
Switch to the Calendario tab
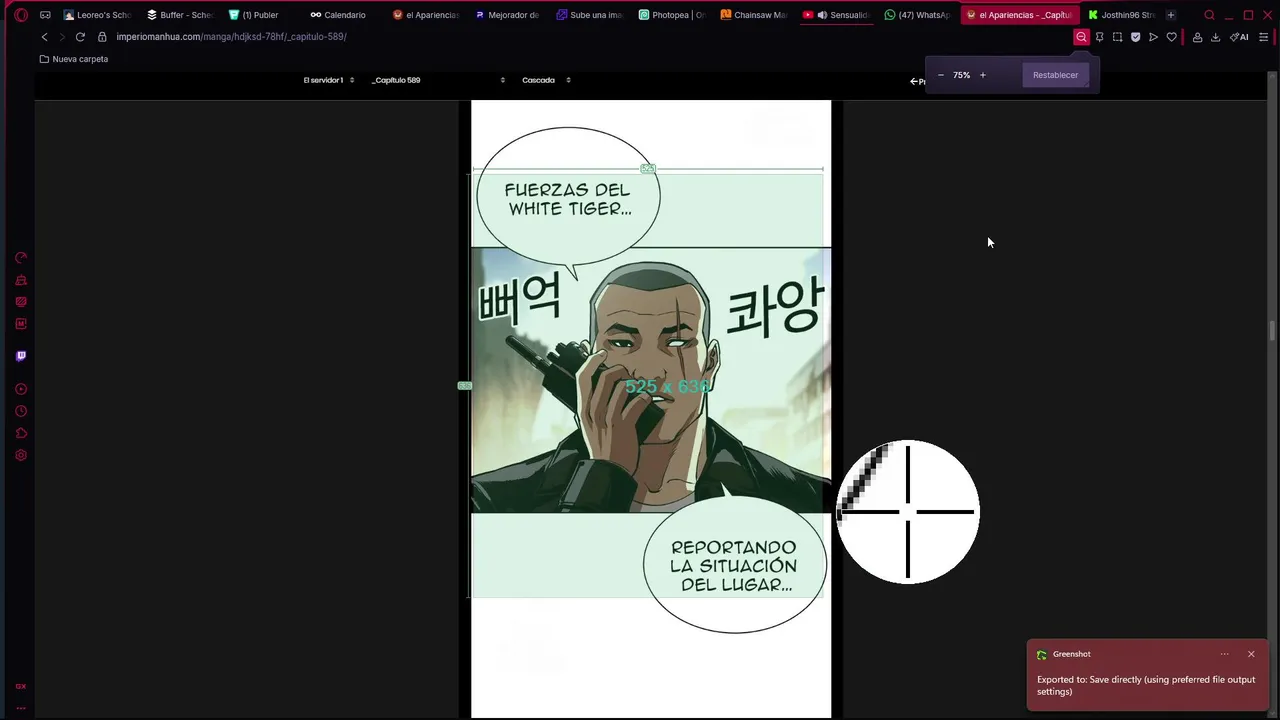click(x=343, y=15)
